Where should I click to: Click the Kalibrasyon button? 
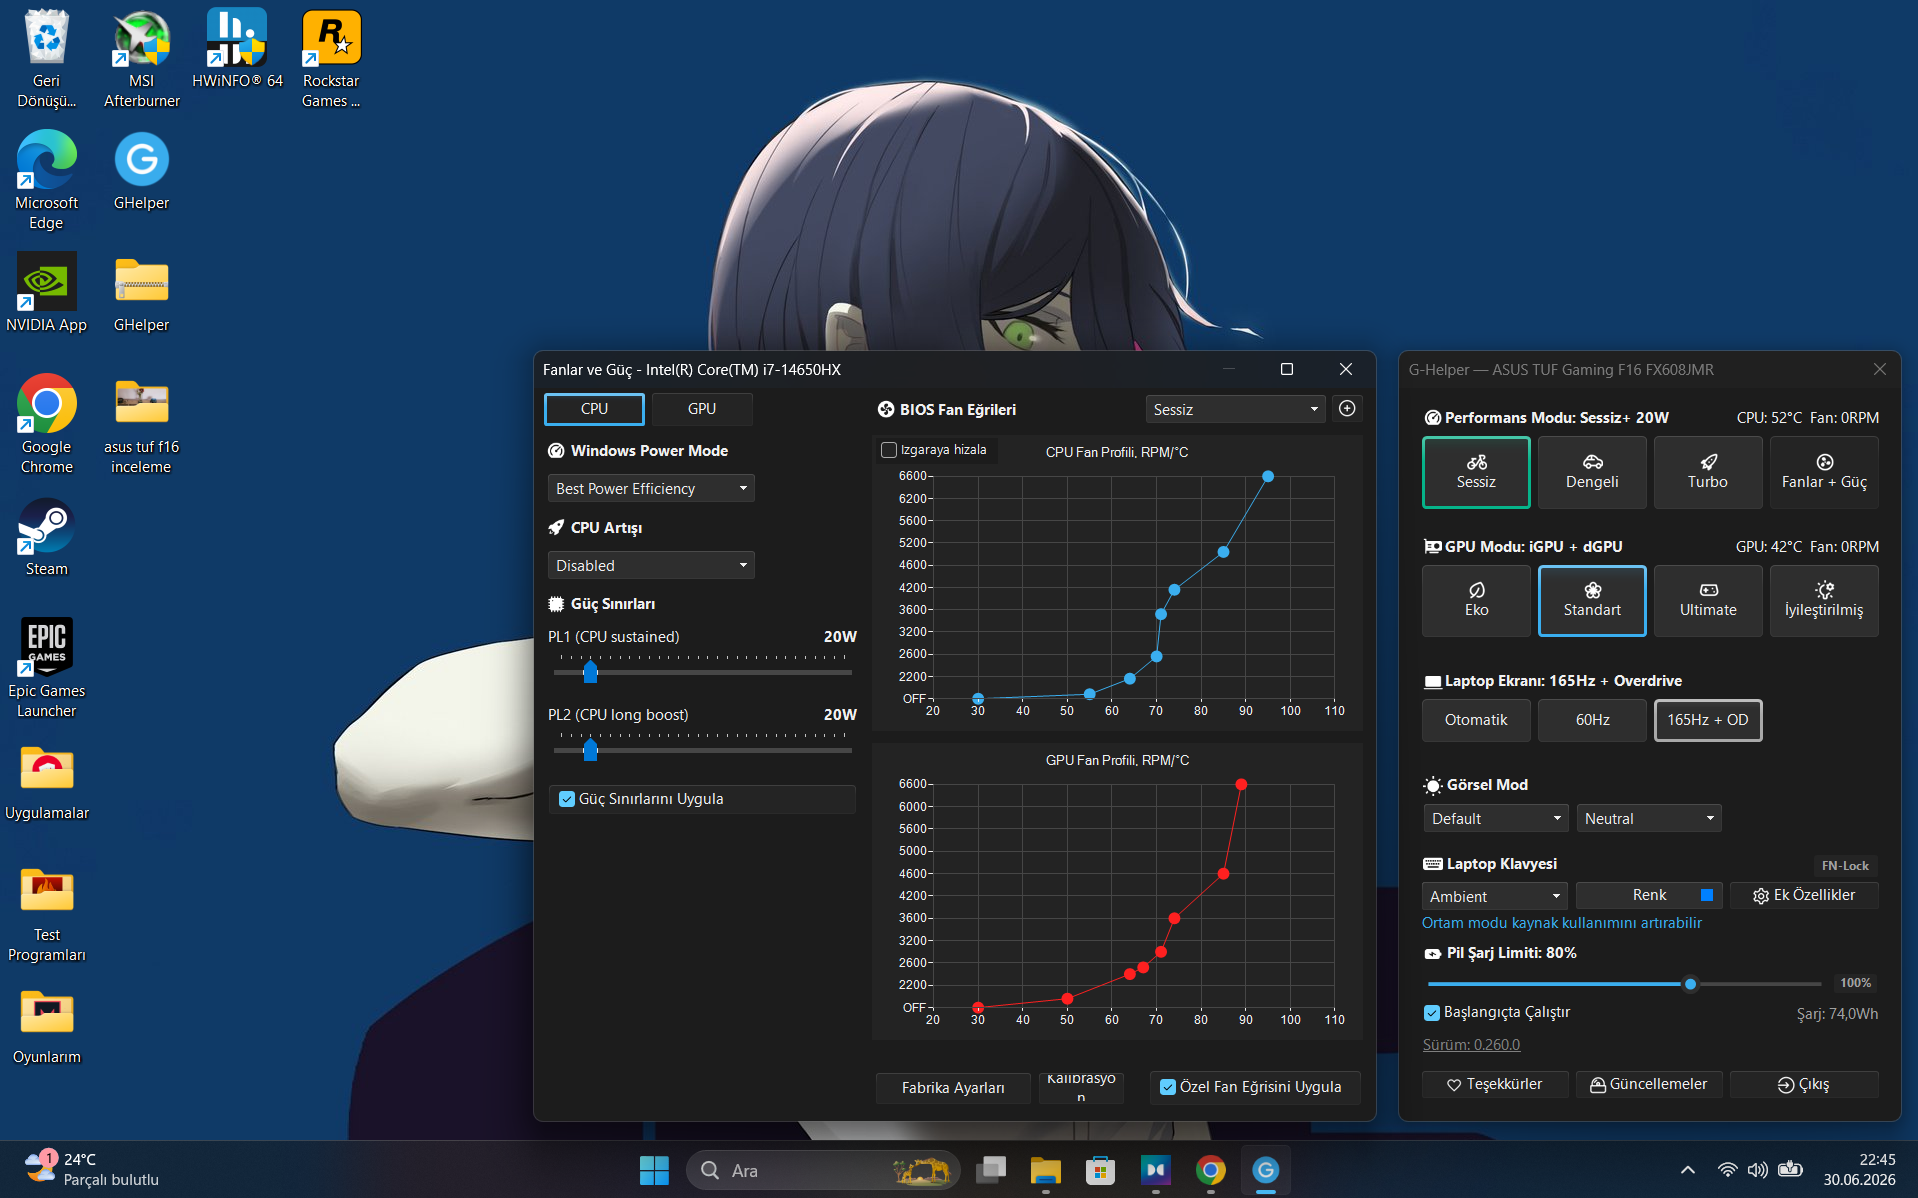[x=1081, y=1087]
